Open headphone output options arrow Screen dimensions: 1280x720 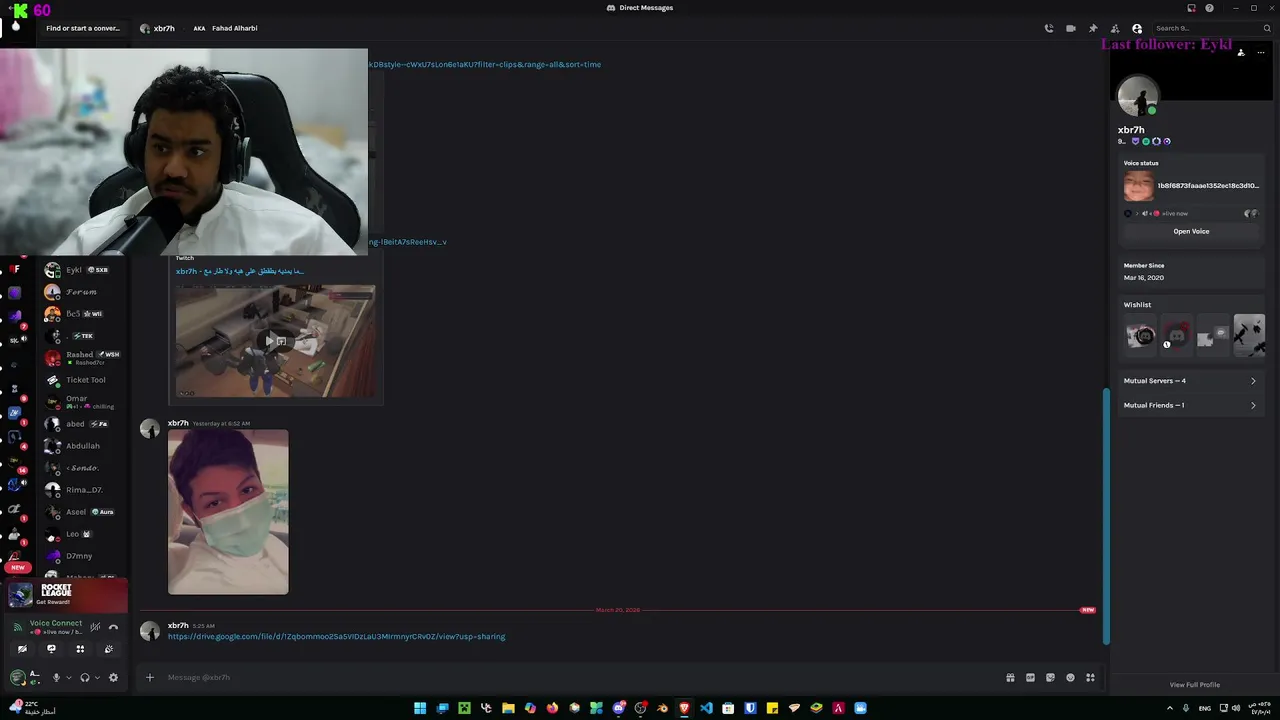[97, 677]
